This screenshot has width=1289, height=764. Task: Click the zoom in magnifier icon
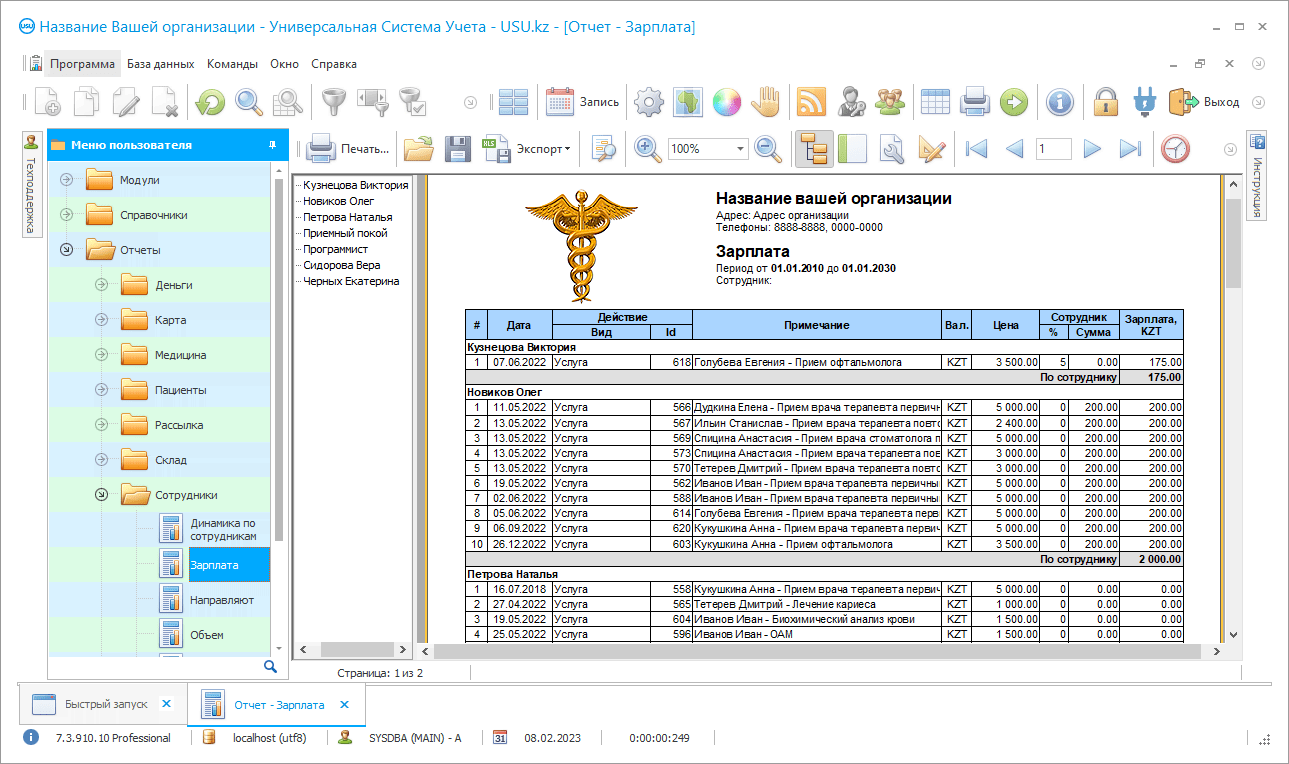tap(648, 149)
